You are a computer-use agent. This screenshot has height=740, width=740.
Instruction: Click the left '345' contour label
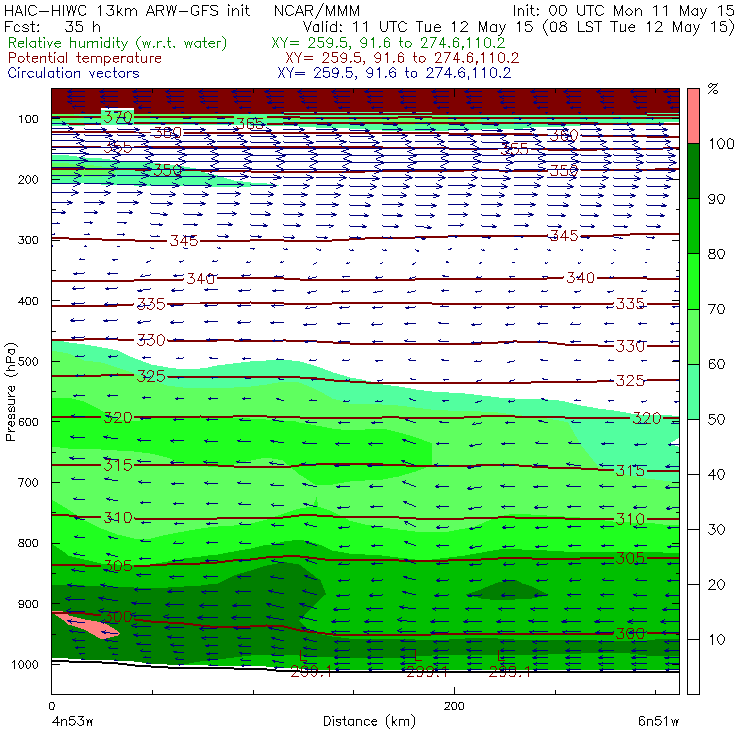point(184,241)
